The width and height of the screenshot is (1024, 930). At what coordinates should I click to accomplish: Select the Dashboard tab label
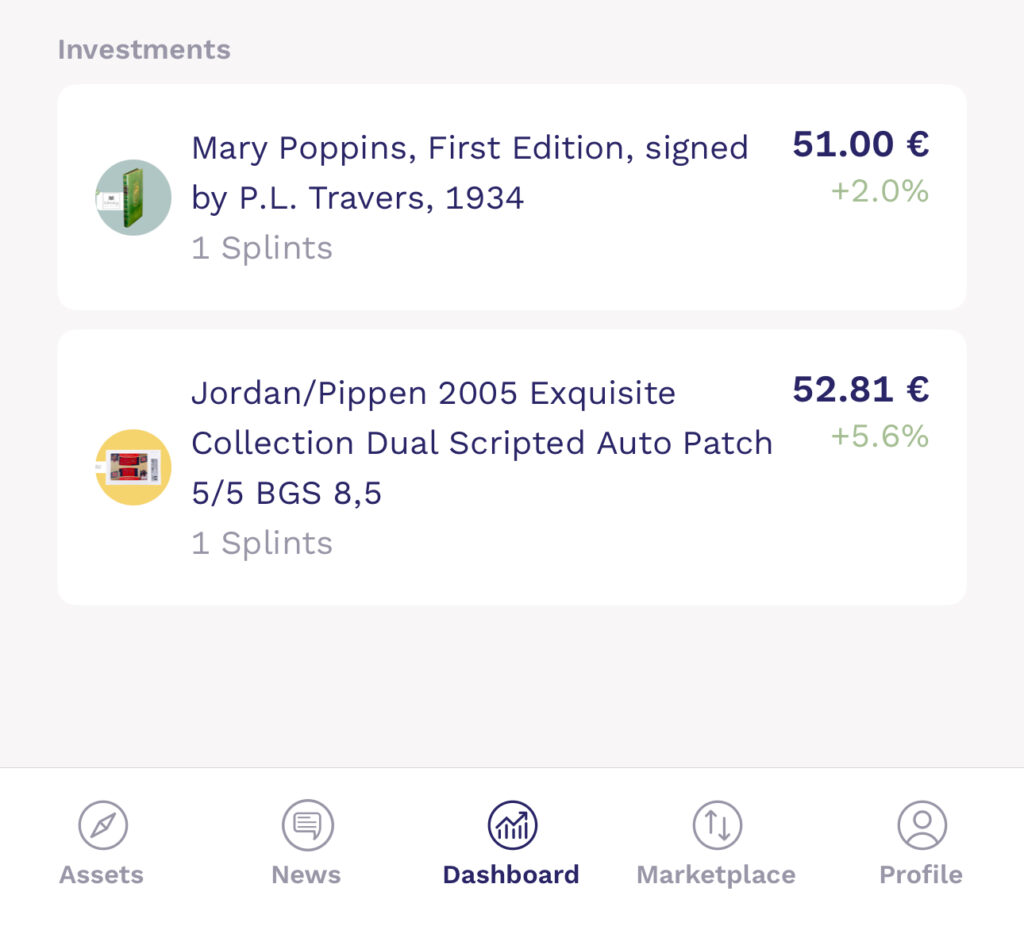(x=511, y=875)
